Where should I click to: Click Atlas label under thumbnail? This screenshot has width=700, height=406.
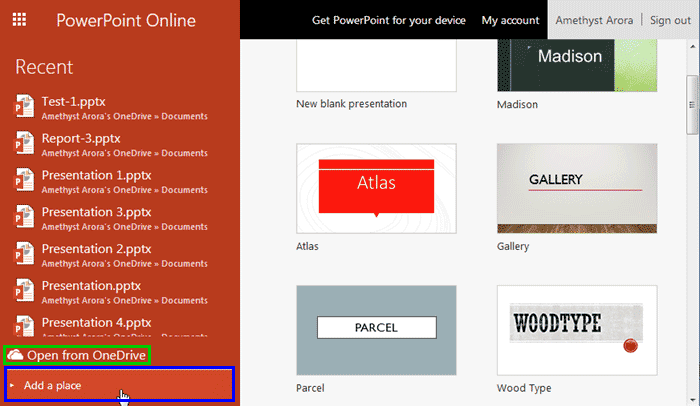307,246
